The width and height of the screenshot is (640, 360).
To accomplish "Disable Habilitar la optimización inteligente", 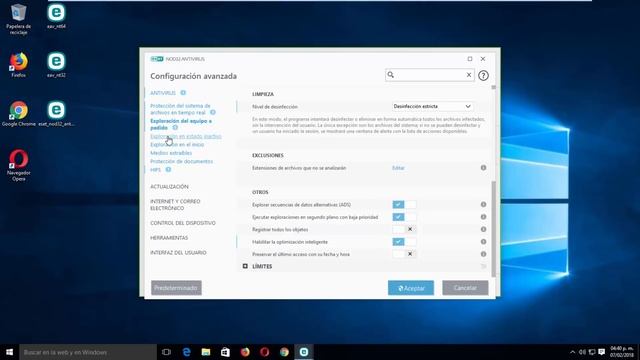I will pyautogui.click(x=404, y=242).
